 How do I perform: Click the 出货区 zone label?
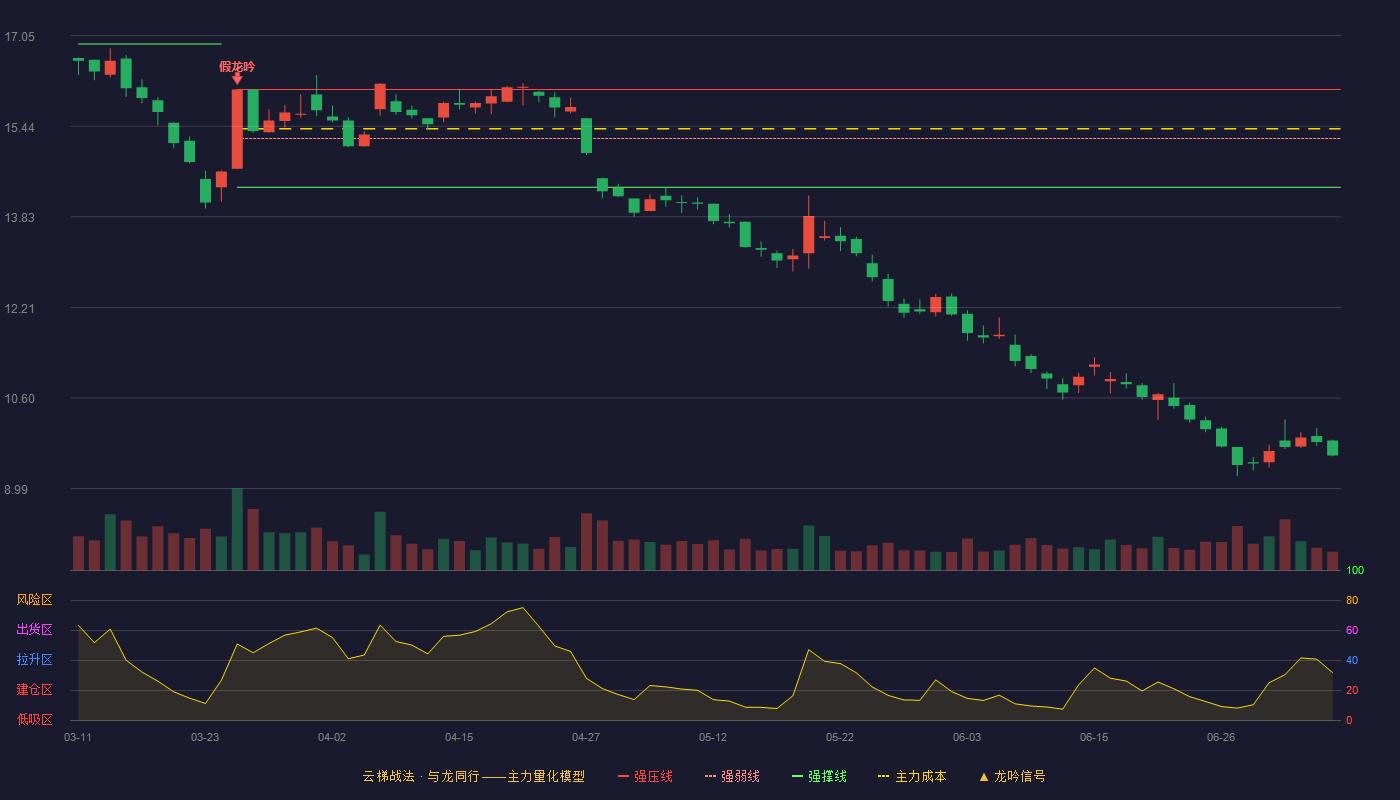pyautogui.click(x=34, y=630)
